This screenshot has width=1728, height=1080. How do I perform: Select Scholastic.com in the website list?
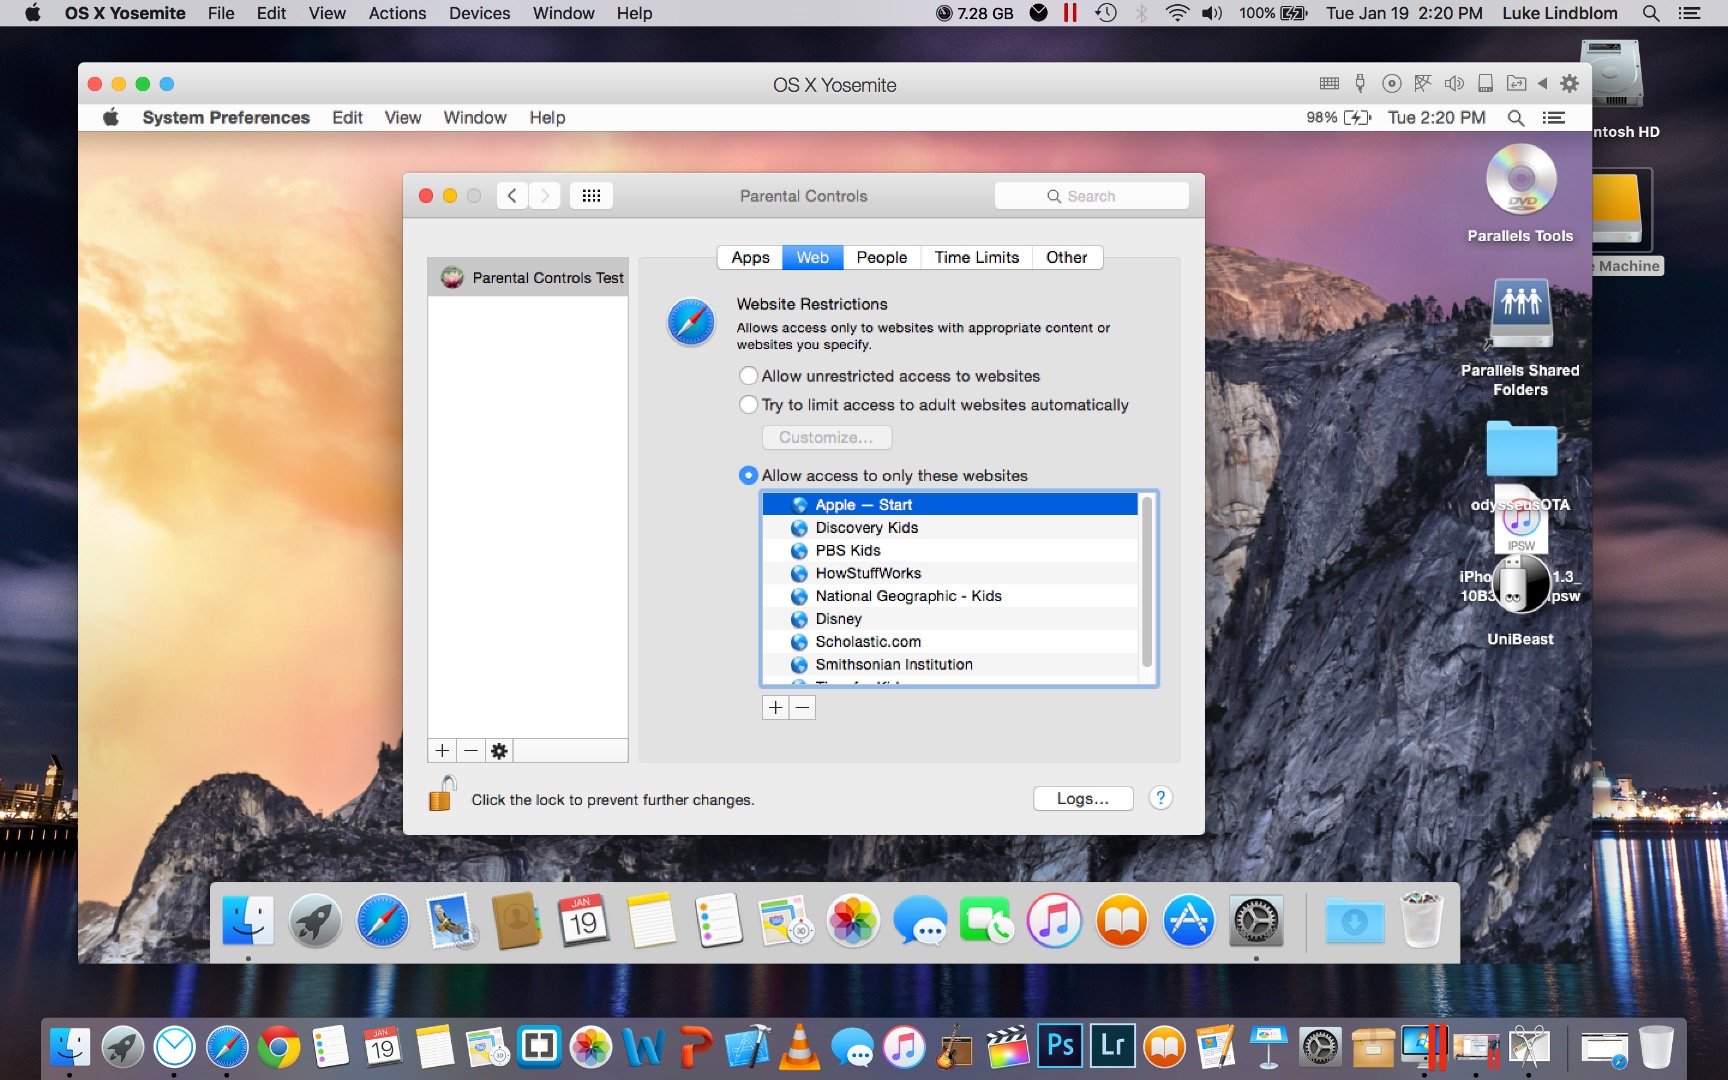tap(950, 642)
